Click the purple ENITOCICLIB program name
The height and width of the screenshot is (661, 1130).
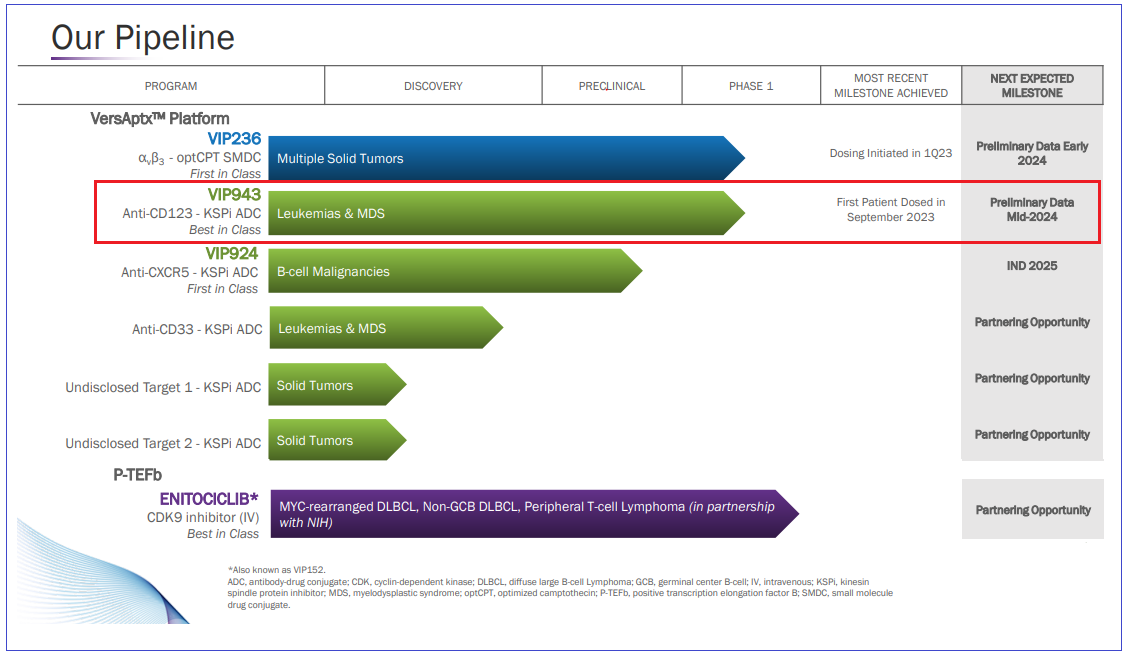click(209, 498)
